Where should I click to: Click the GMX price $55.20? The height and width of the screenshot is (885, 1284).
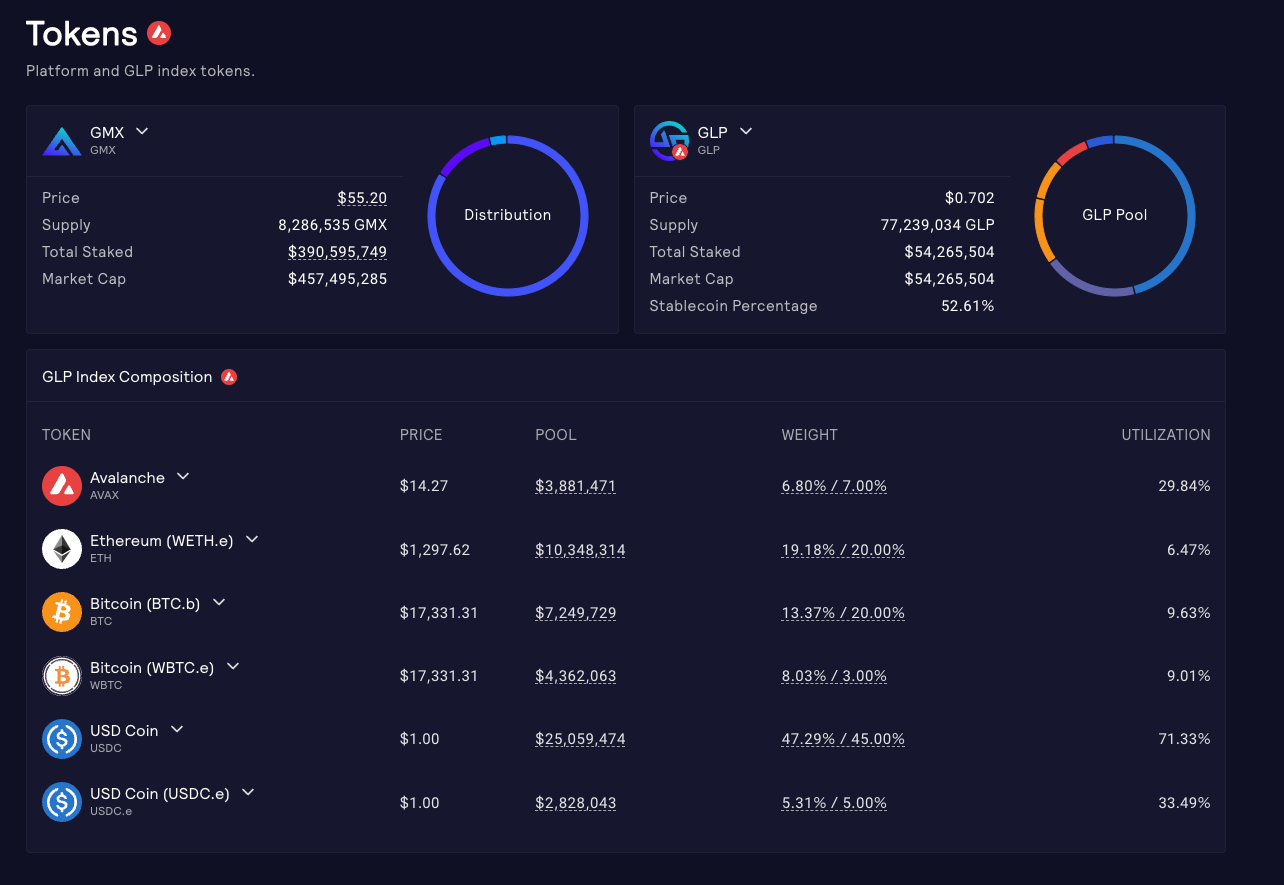[362, 198]
